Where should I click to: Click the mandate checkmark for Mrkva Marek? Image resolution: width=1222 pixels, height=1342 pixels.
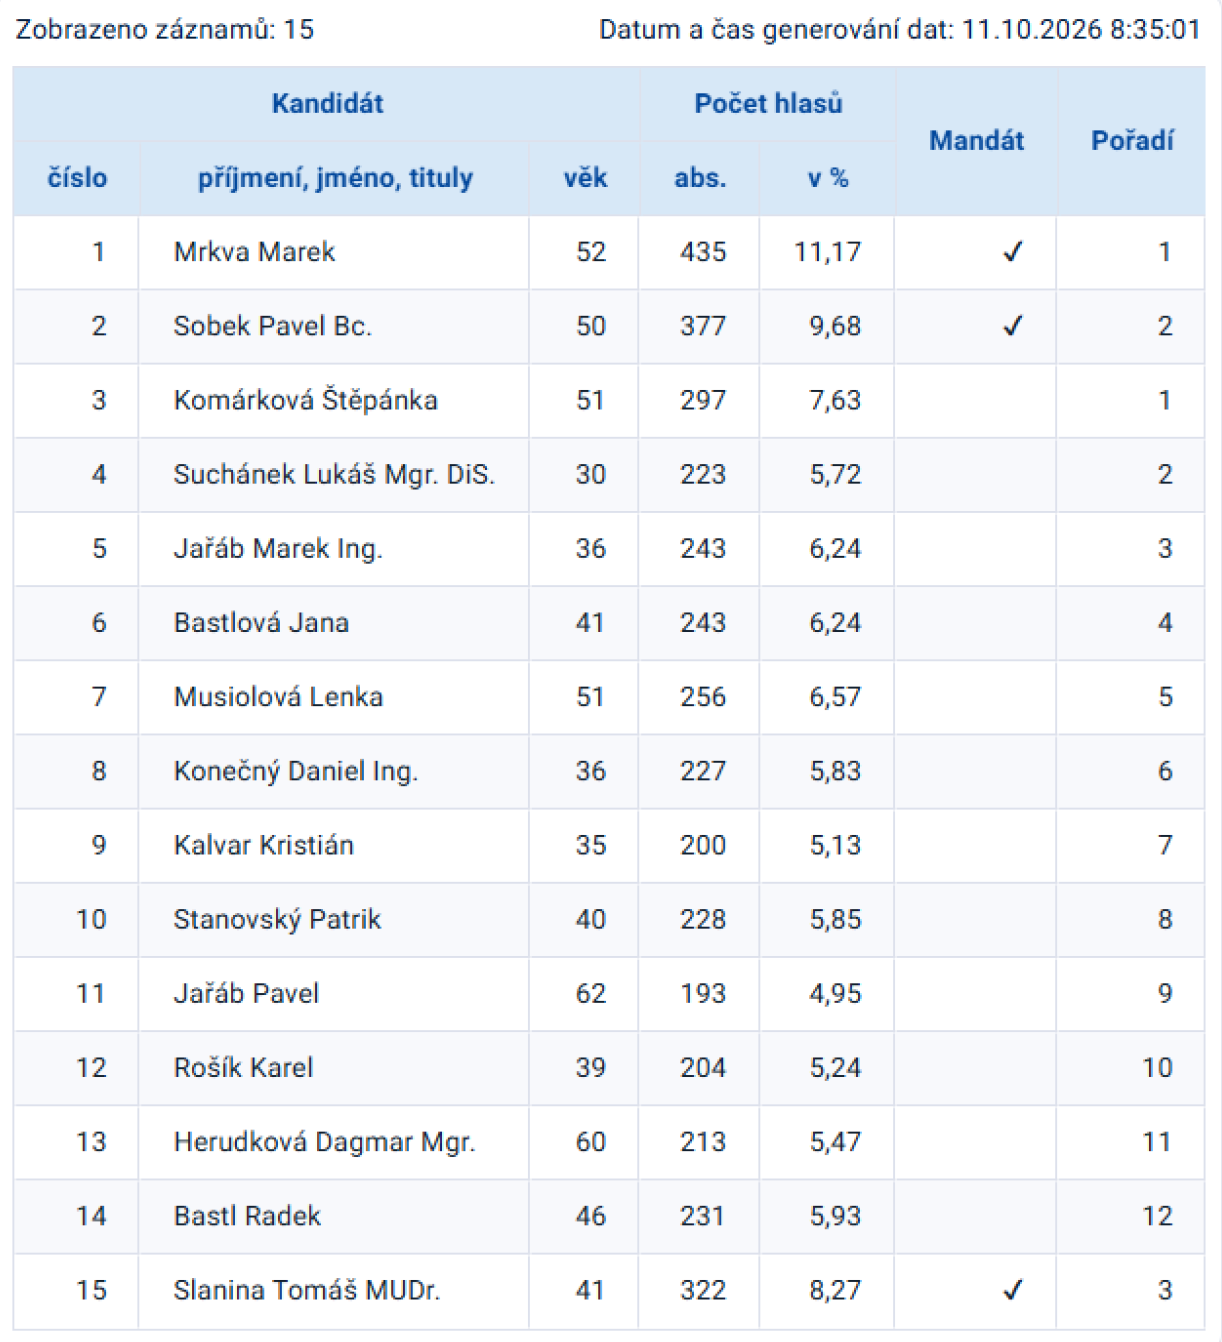pyautogui.click(x=1012, y=252)
